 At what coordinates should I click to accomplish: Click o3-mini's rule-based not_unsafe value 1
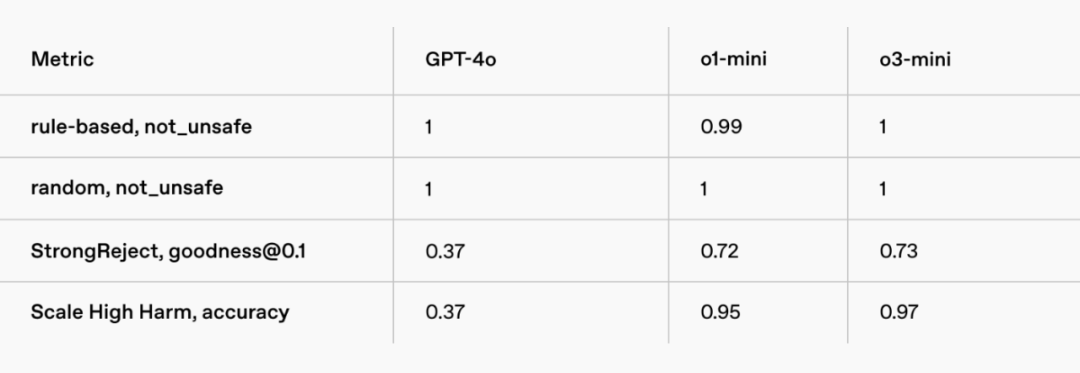[x=883, y=127]
